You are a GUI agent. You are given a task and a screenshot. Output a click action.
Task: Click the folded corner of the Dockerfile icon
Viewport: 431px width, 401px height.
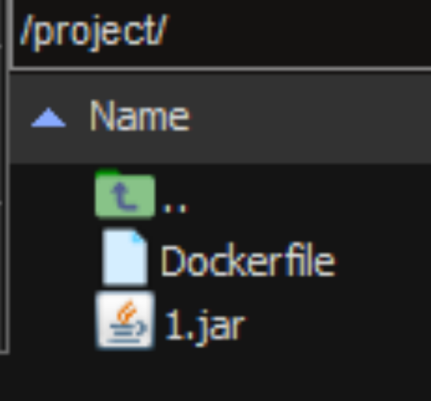139,236
